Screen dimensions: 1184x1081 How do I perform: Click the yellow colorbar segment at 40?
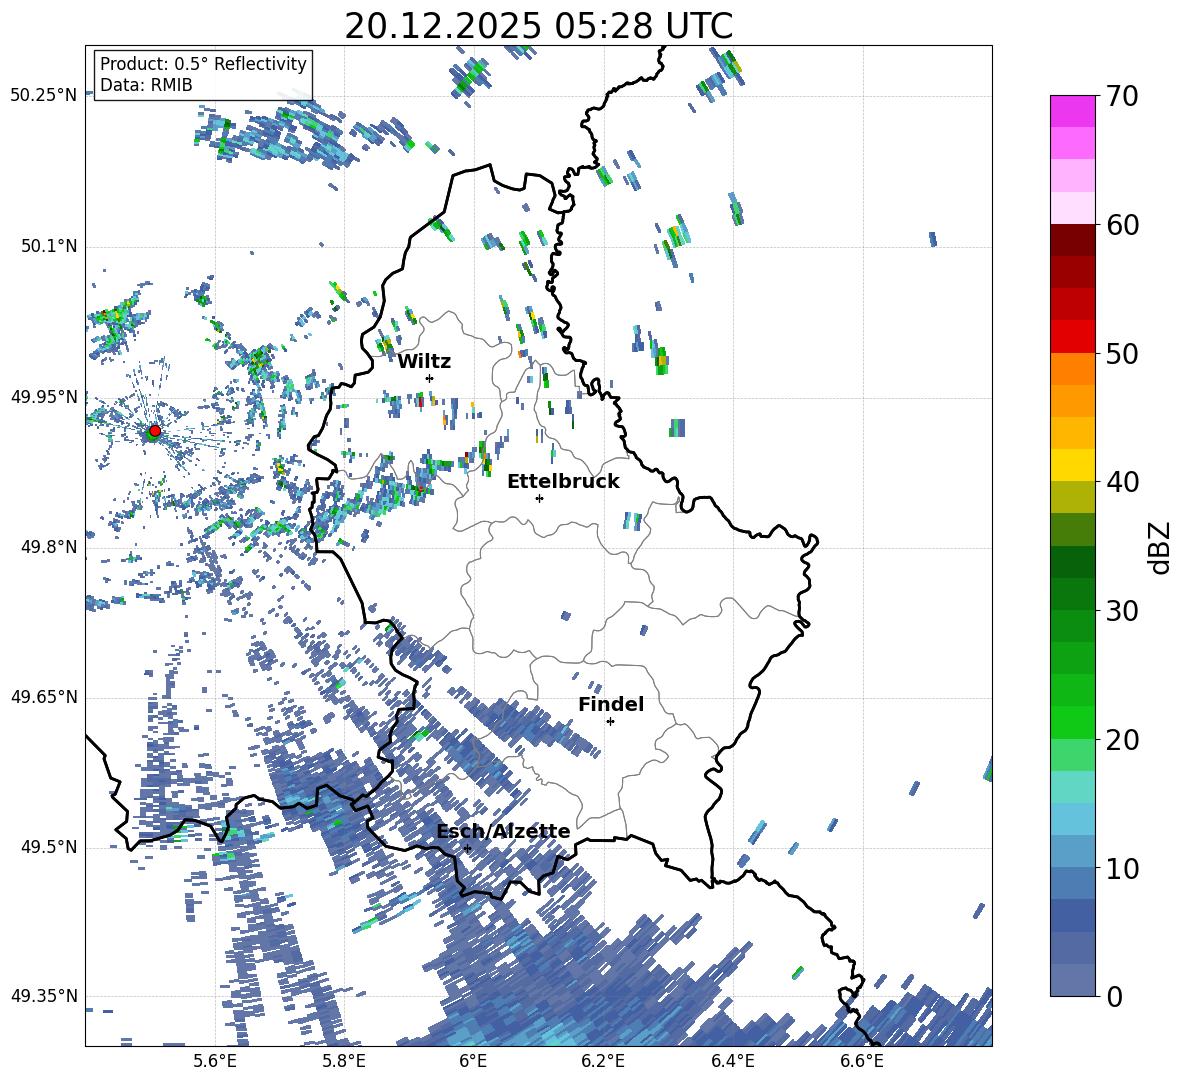coord(1072,465)
